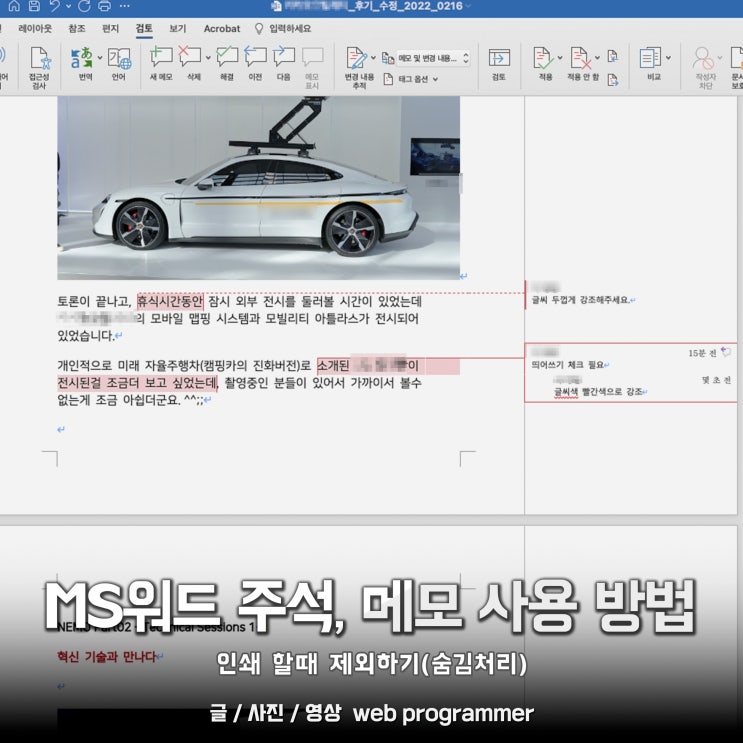
Task: Insert a comment with 새 메모
Action: click(x=161, y=63)
